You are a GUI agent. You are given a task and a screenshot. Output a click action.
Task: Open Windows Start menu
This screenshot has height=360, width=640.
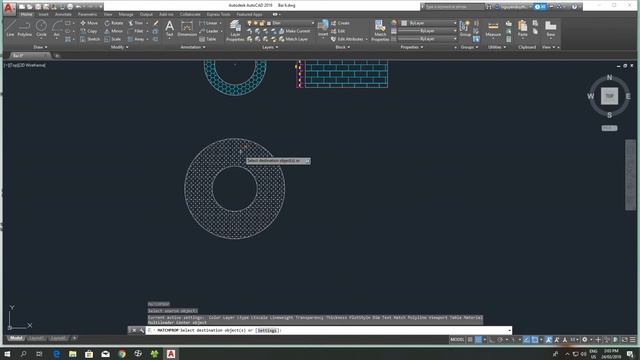pyautogui.click(x=7, y=354)
